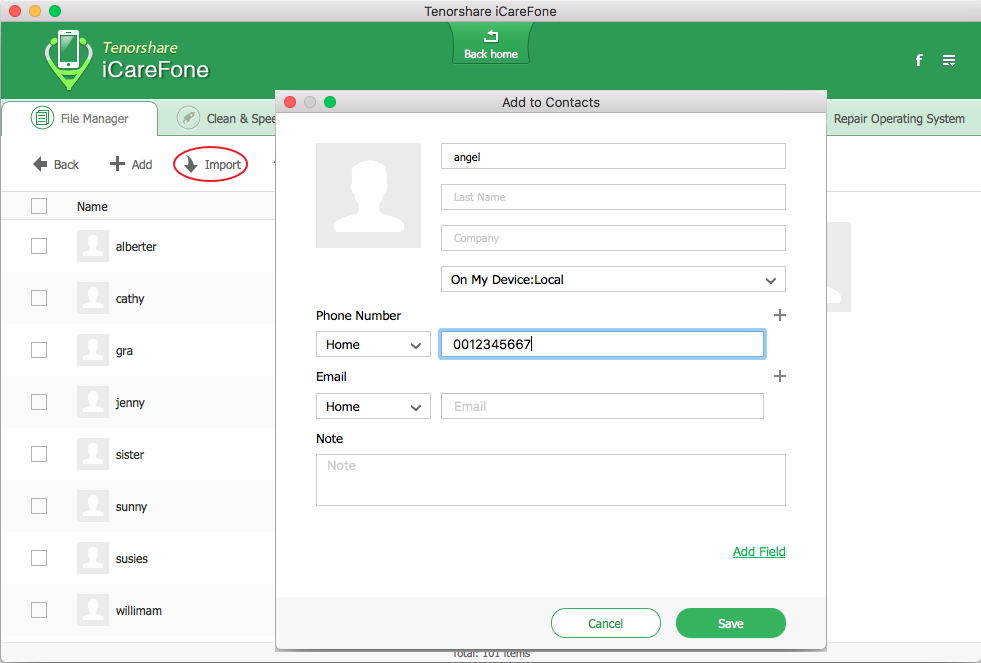Click the first name field containing angel

pos(613,156)
